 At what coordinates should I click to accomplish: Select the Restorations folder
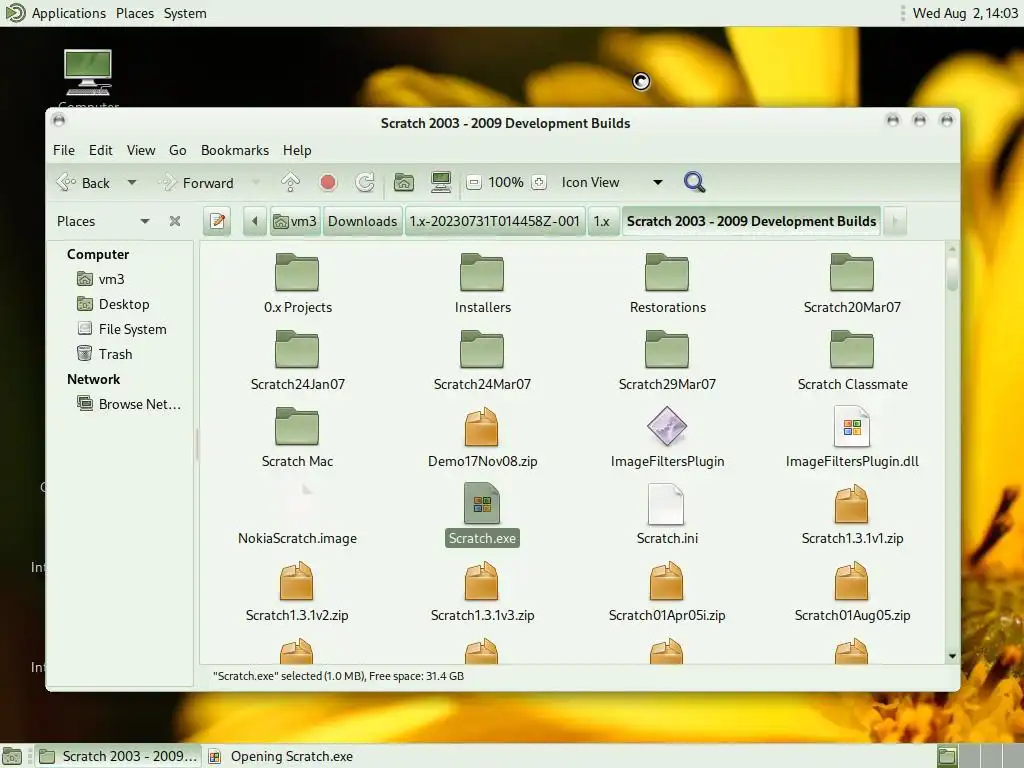coord(667,283)
